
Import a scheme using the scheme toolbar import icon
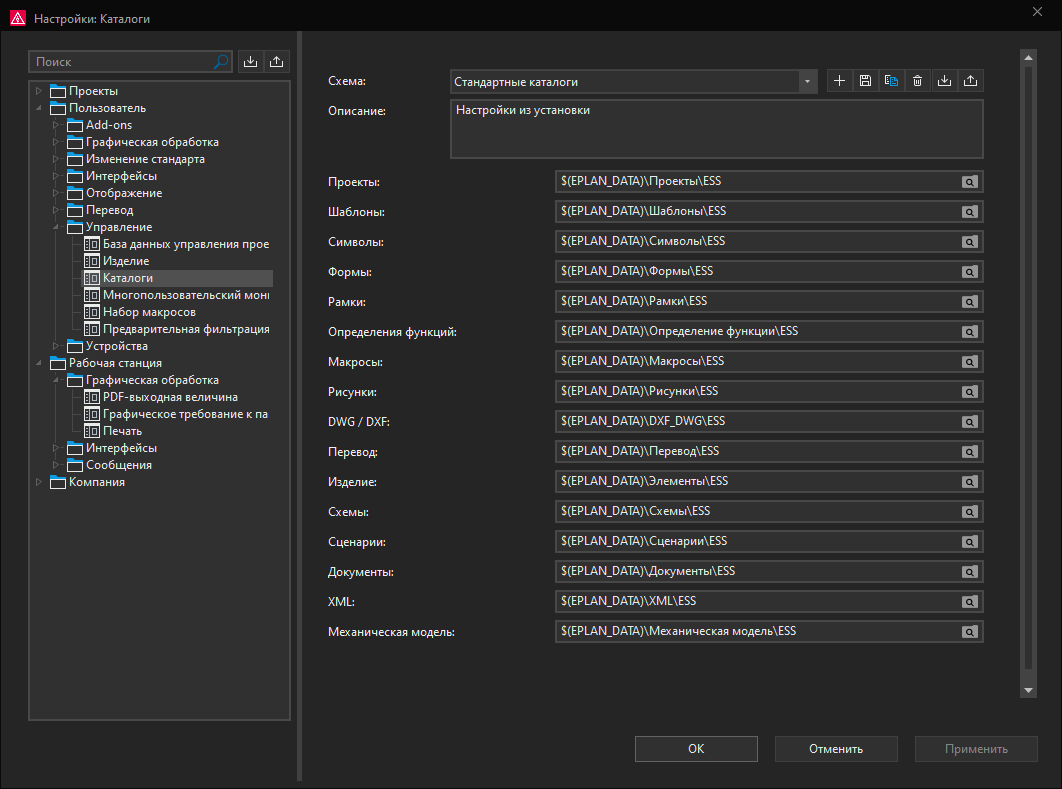[x=944, y=81]
